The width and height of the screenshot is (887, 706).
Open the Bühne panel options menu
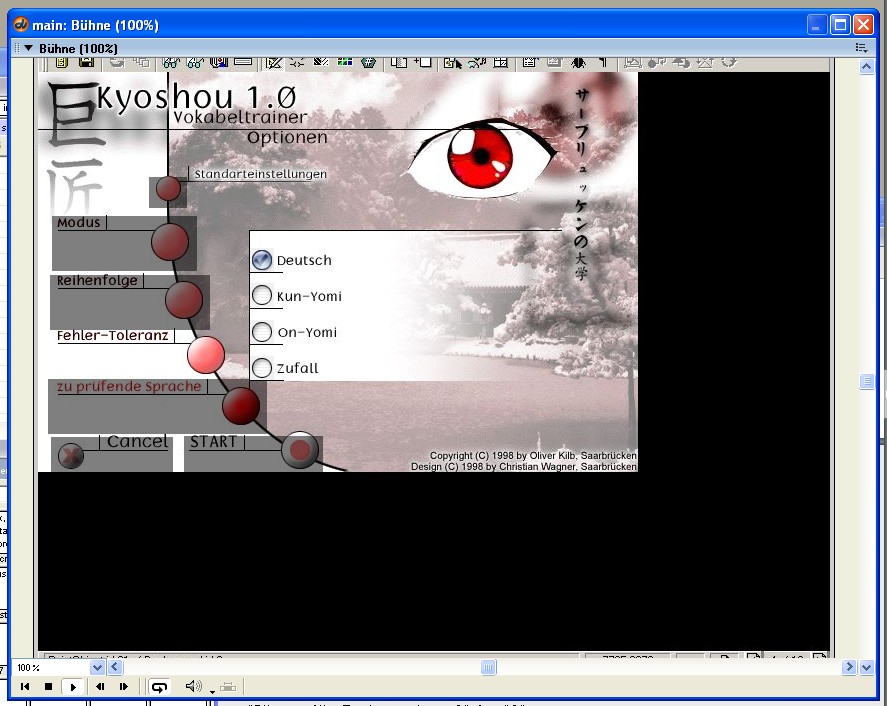tap(860, 48)
